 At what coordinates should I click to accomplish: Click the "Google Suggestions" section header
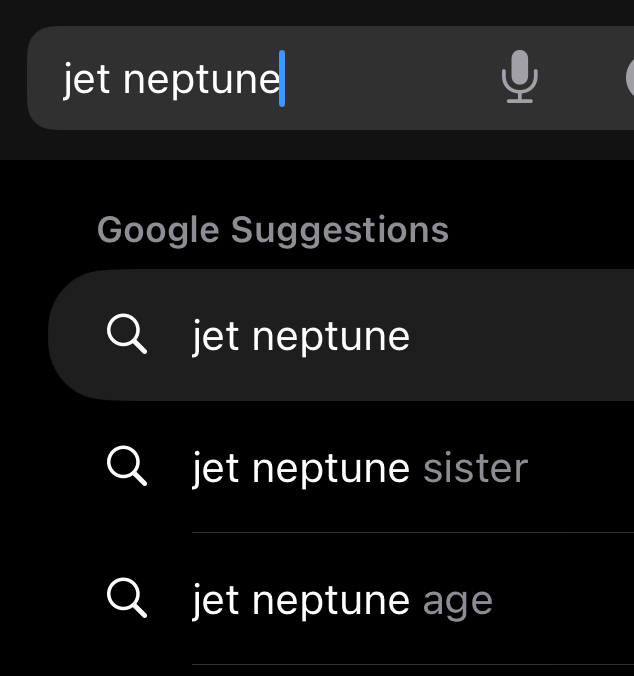click(273, 230)
